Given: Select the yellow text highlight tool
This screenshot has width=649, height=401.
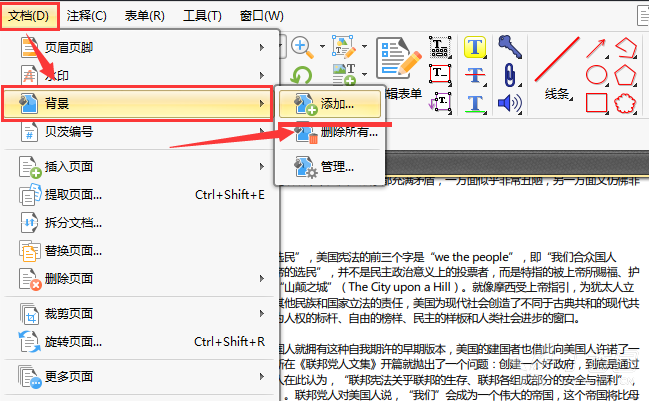Looking at the screenshot, I should tap(475, 47).
